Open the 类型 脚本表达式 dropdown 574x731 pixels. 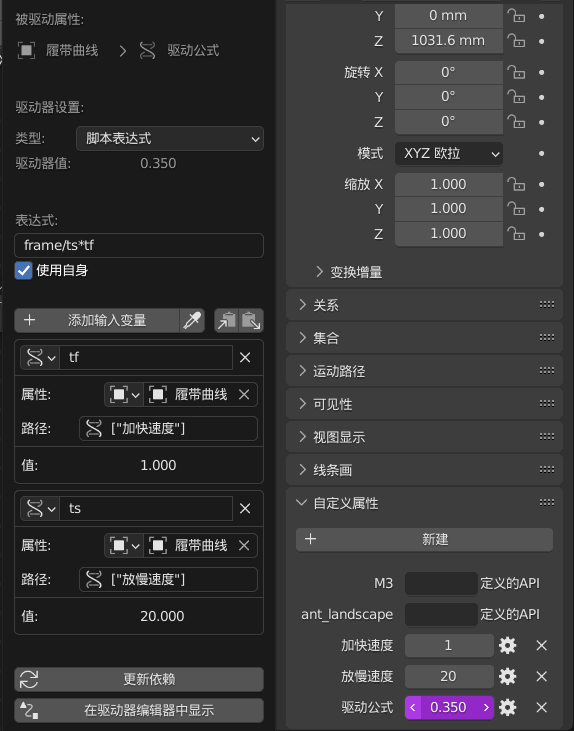pyautogui.click(x=170, y=138)
